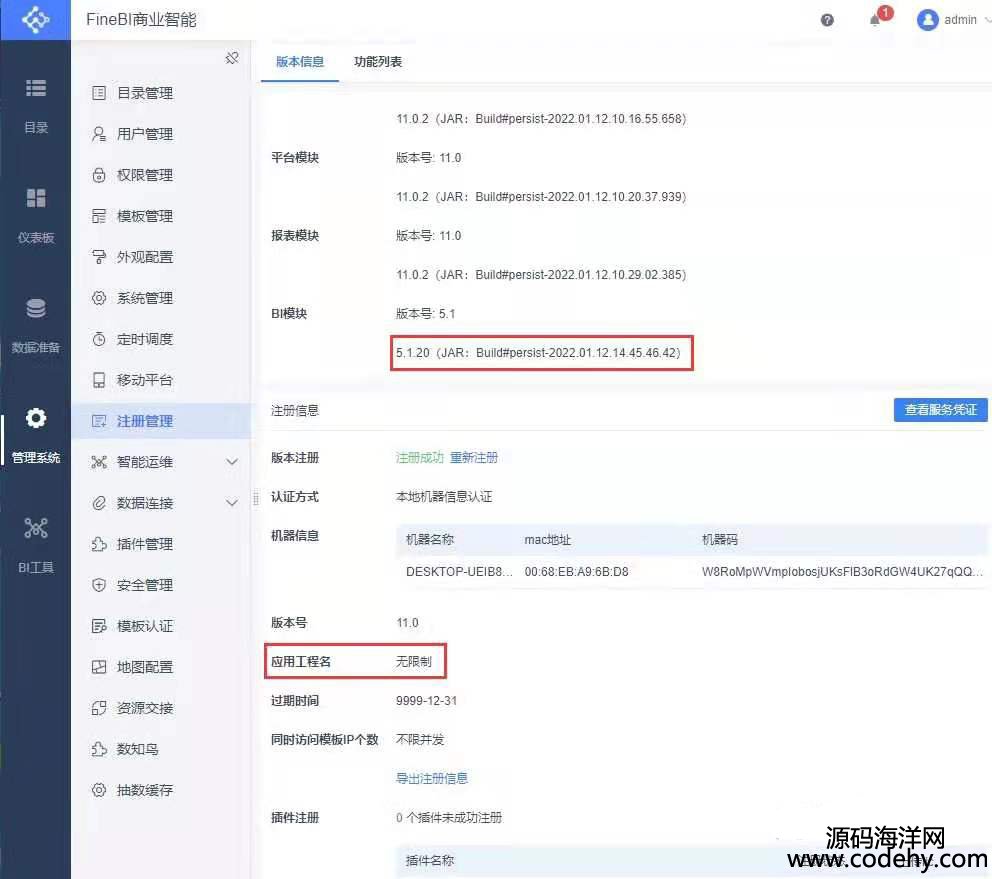The height and width of the screenshot is (879, 992).
Task: Click the admin user avatar icon
Action: [927, 20]
